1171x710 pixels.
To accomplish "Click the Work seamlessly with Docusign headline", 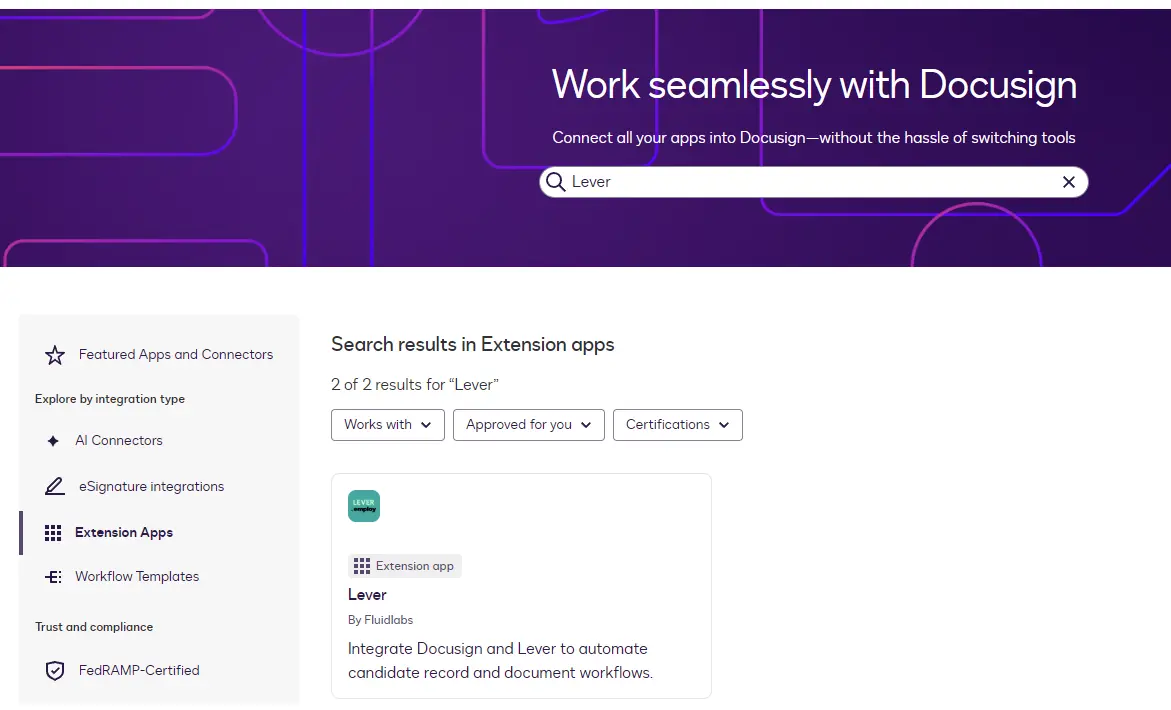I will pos(814,84).
